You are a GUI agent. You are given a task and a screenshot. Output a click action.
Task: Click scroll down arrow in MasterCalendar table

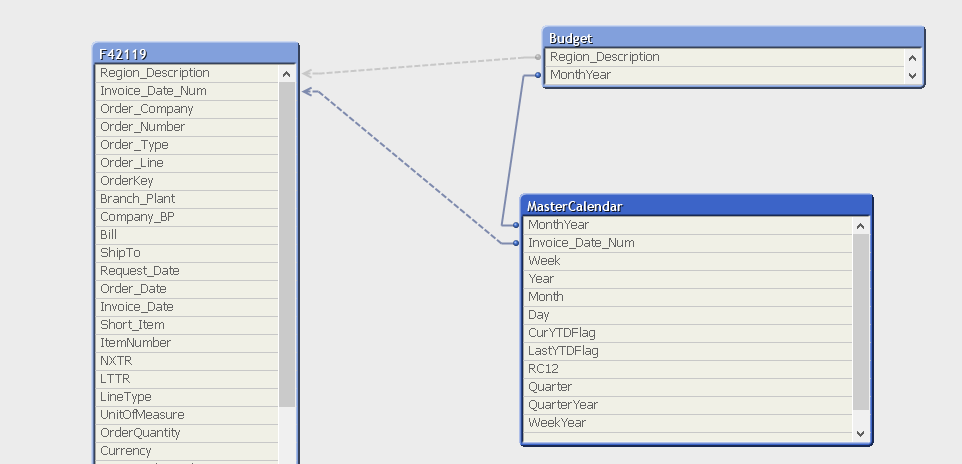861,433
